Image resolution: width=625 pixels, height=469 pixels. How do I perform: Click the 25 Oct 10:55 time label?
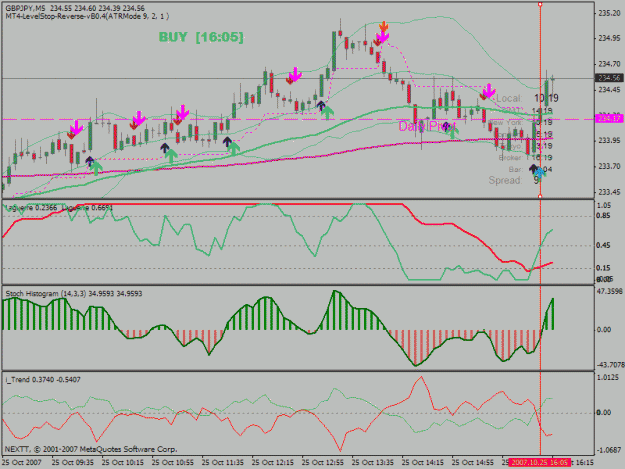click(173, 463)
